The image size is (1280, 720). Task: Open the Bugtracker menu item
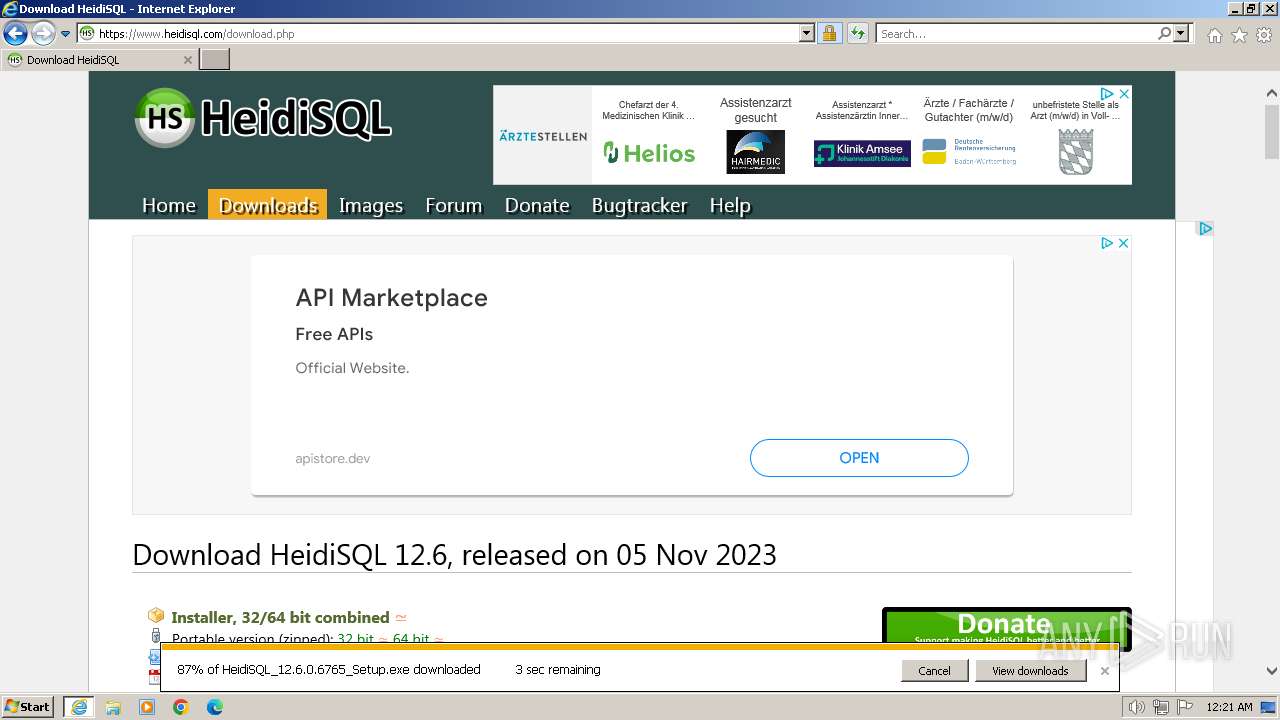tap(640, 205)
